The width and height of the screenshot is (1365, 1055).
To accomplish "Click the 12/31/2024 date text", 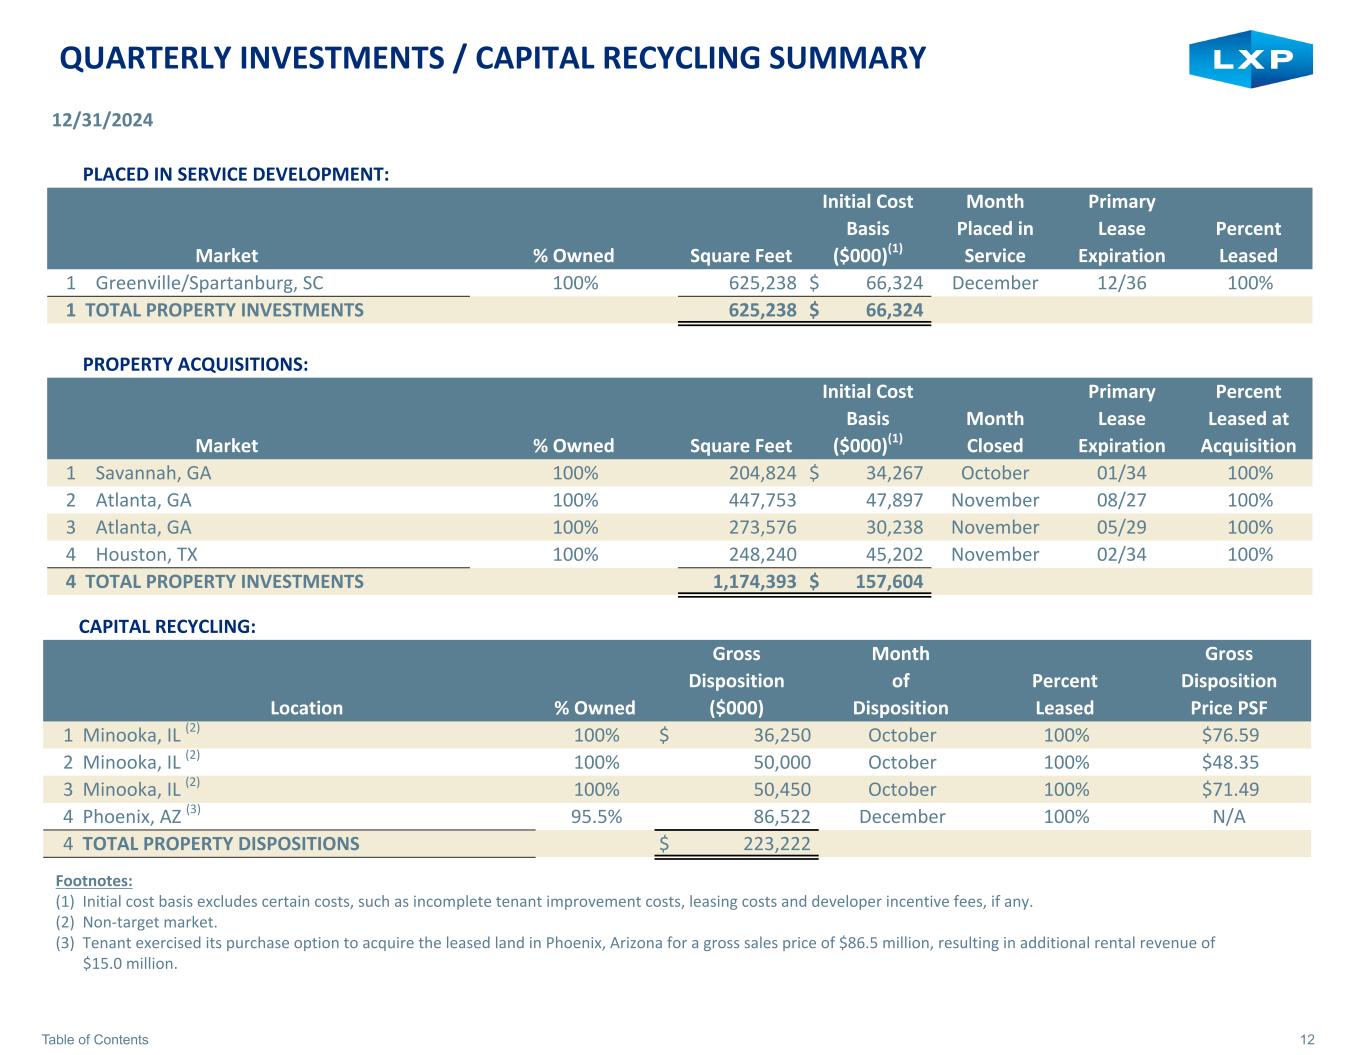I will pos(102,120).
